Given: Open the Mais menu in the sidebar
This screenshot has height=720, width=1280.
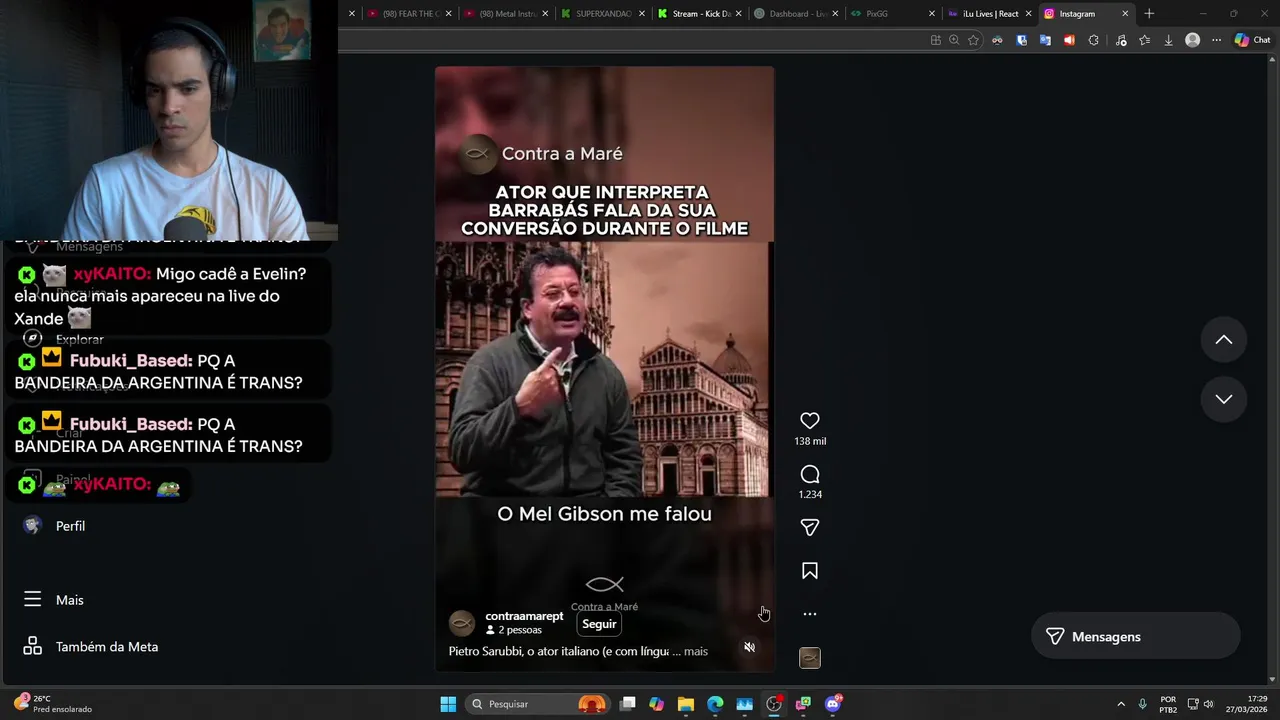Looking at the screenshot, I should pos(70,600).
